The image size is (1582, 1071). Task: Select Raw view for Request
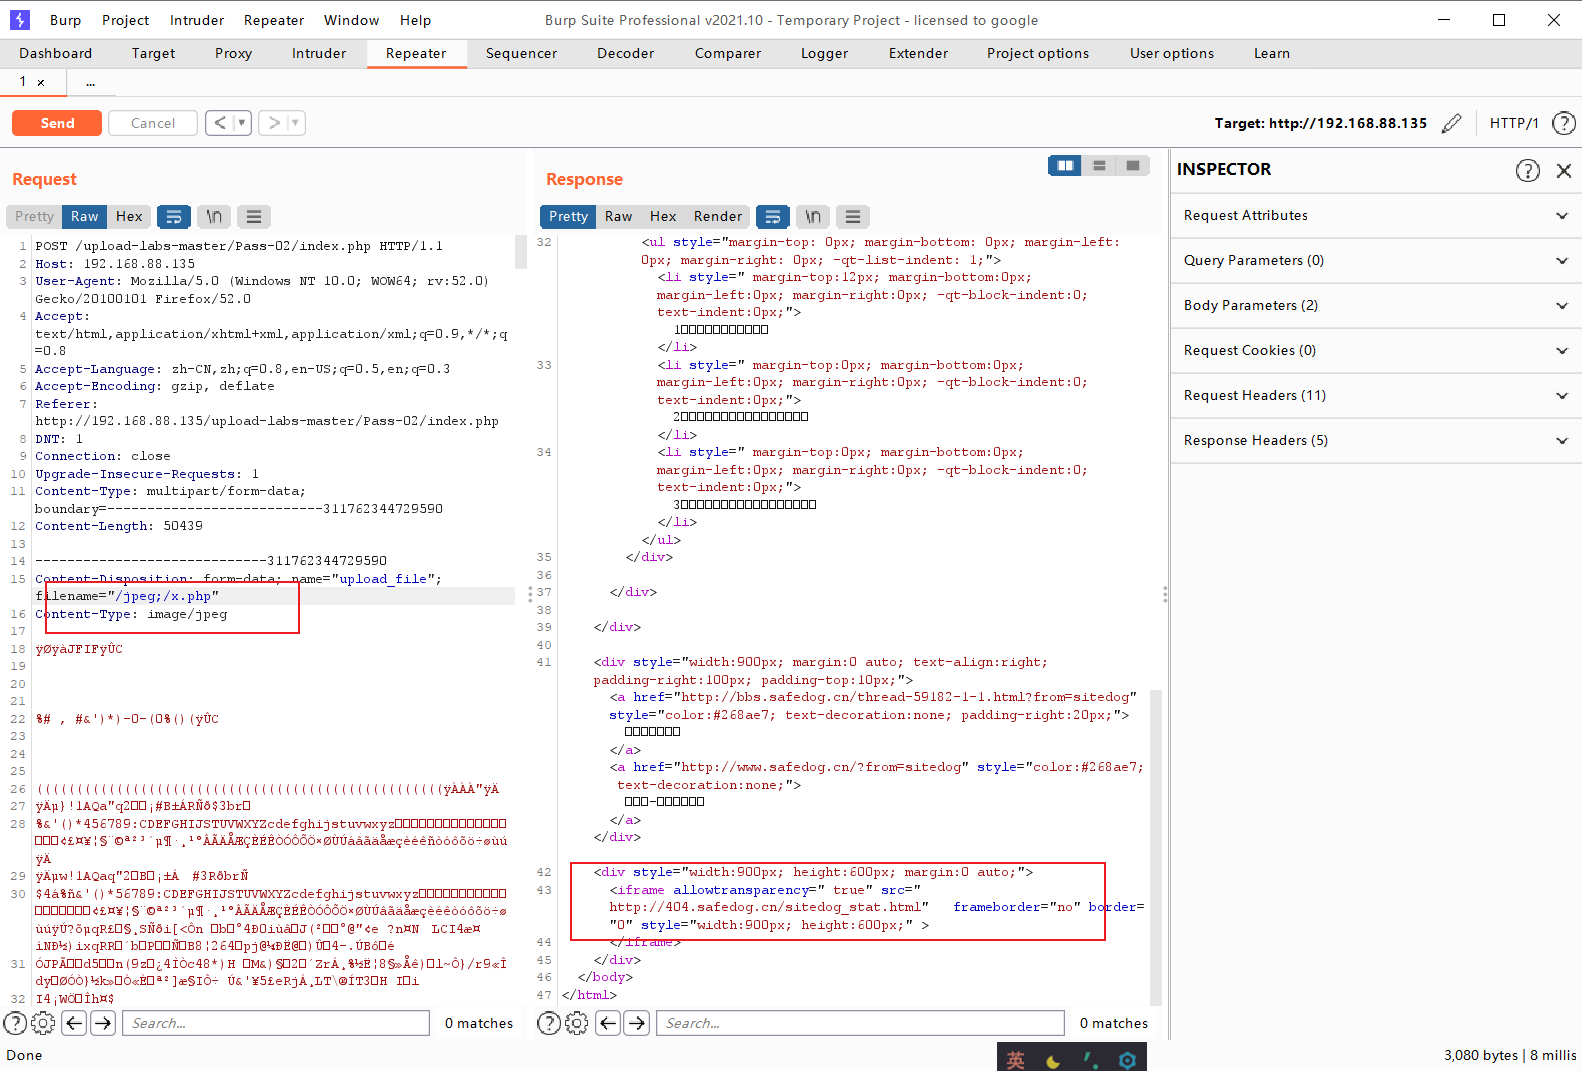85,216
